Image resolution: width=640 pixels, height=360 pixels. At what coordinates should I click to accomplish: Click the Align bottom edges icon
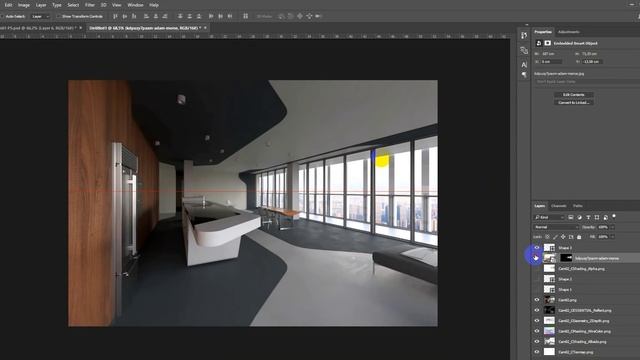[134, 16]
